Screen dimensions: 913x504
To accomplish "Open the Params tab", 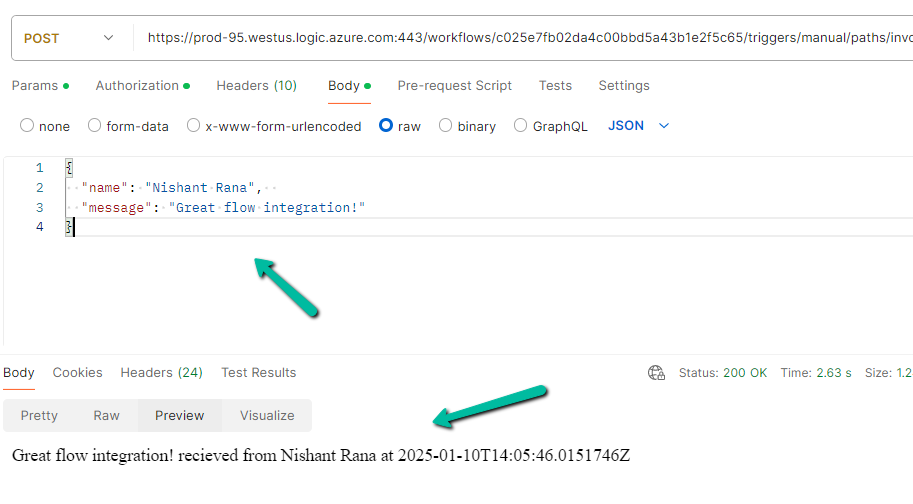I will pos(40,86).
